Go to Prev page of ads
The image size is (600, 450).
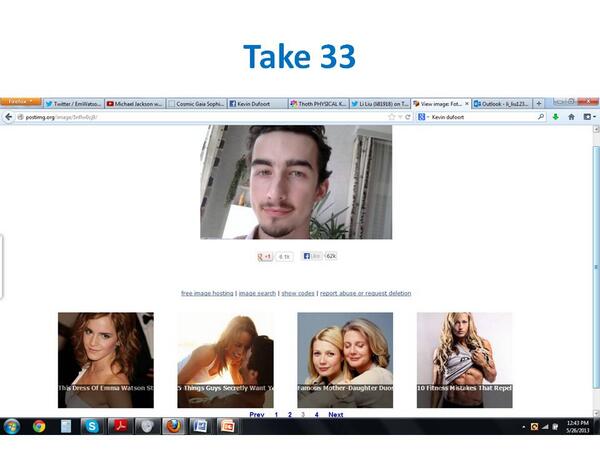point(257,414)
